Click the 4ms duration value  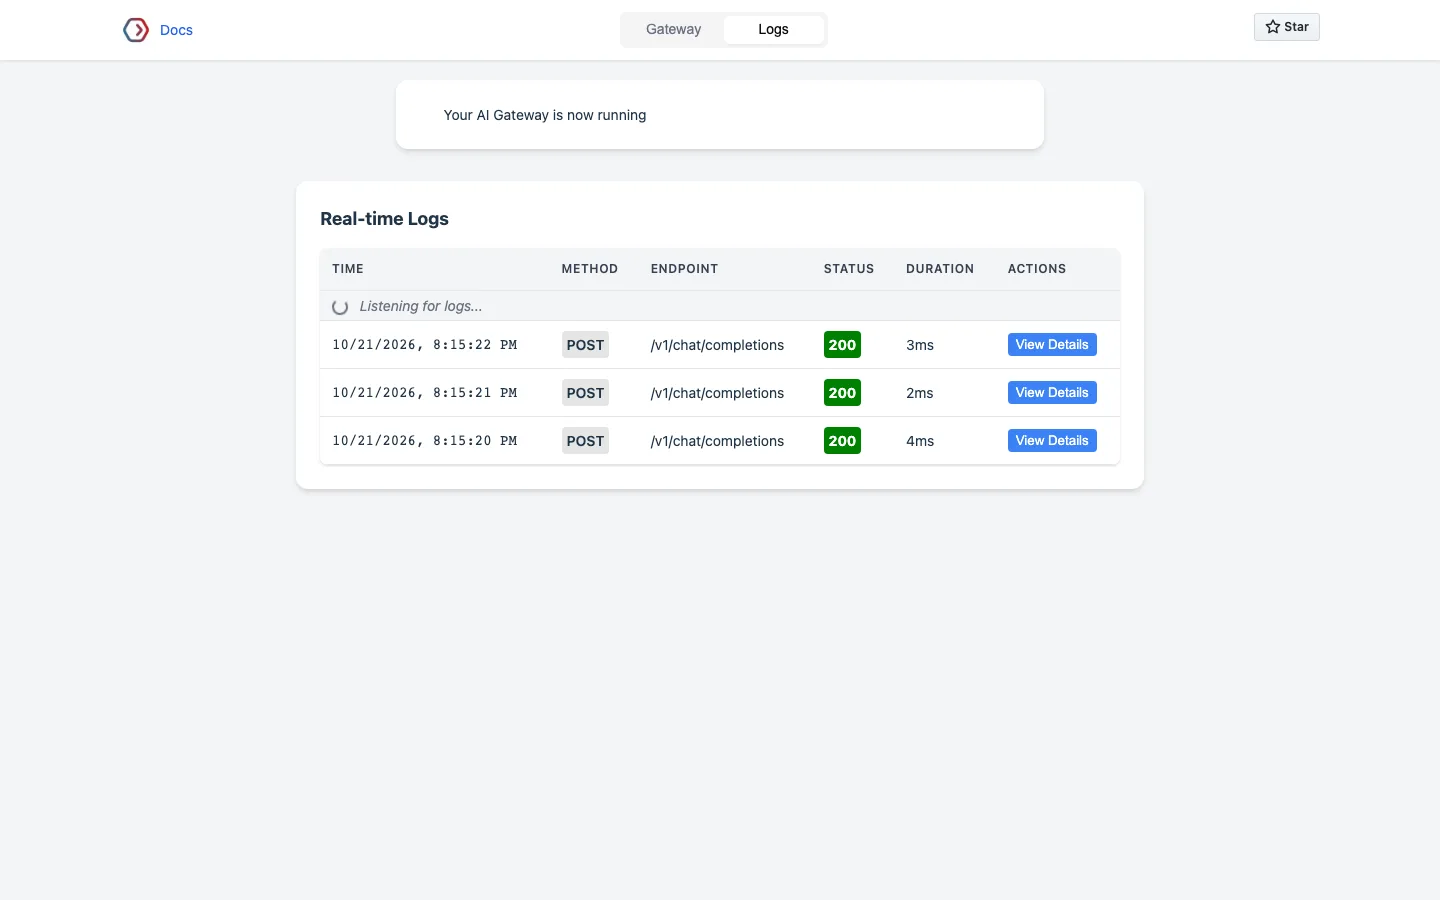coord(920,441)
